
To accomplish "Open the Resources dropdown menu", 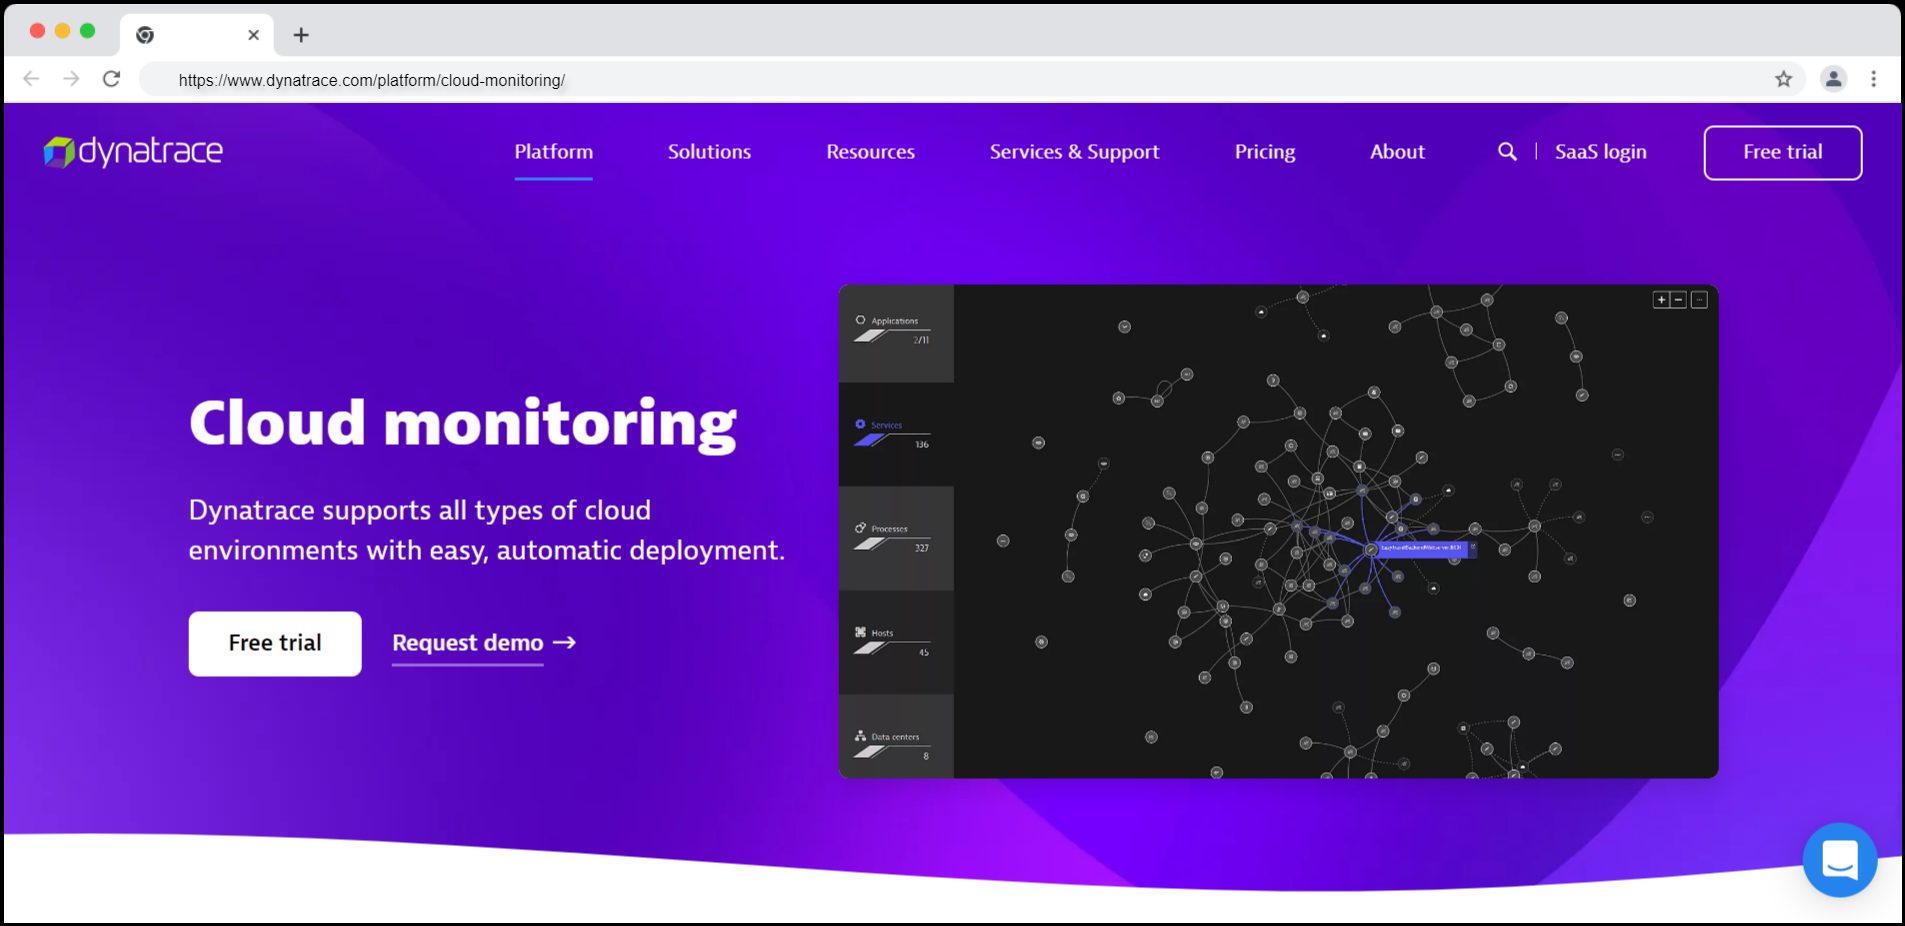I will click(869, 151).
